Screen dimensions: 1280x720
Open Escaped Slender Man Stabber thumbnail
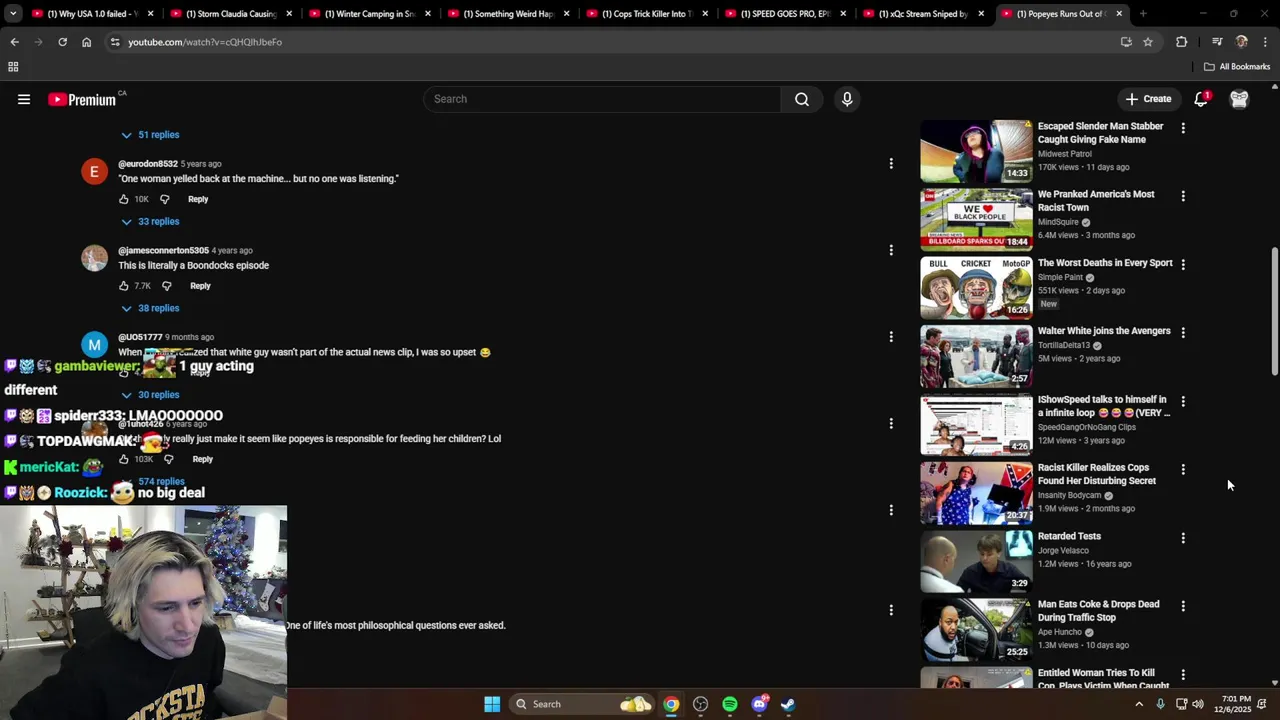976,151
